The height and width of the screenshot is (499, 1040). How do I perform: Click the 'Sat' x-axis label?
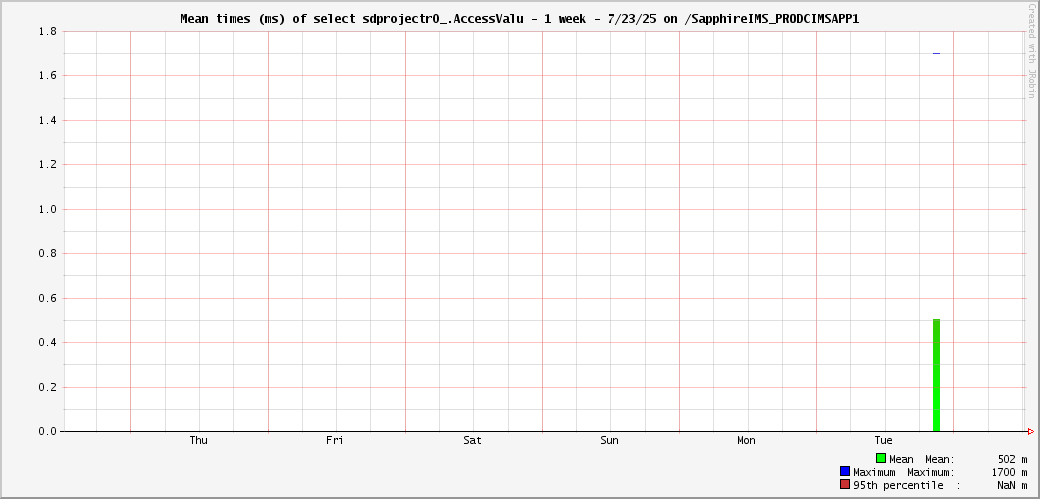click(473, 440)
